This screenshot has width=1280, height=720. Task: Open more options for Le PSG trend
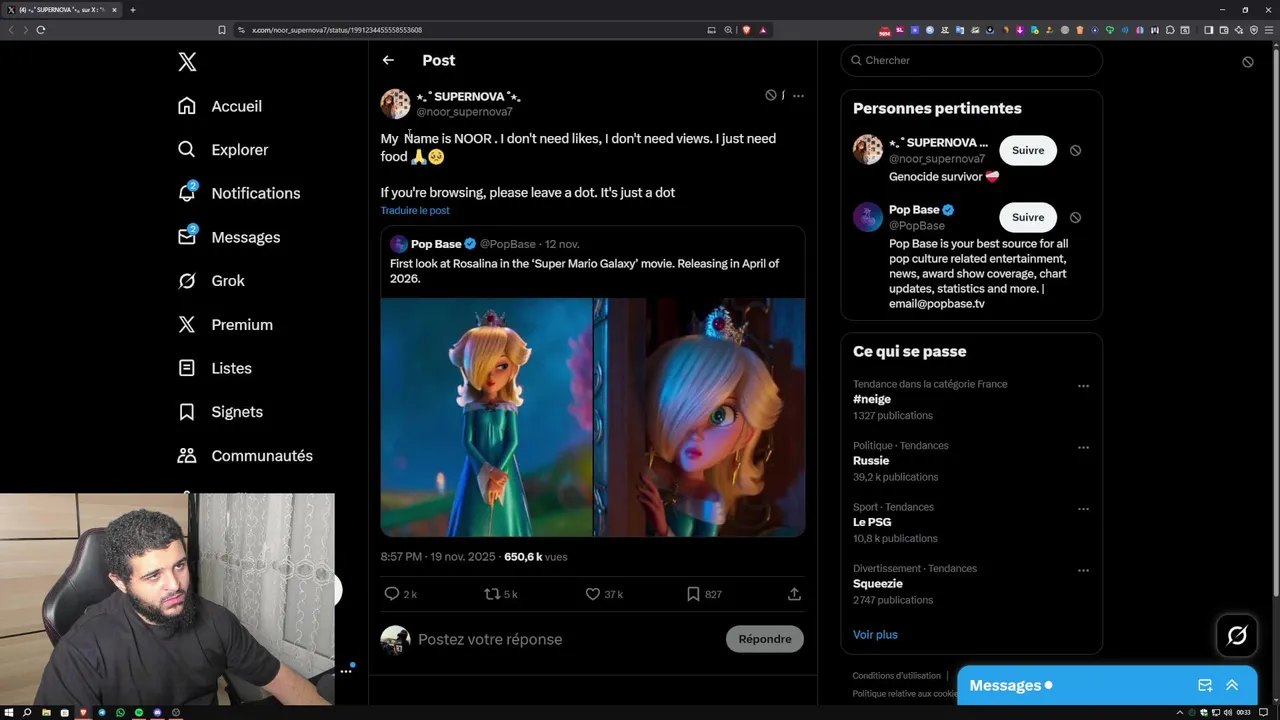pyautogui.click(x=1083, y=509)
